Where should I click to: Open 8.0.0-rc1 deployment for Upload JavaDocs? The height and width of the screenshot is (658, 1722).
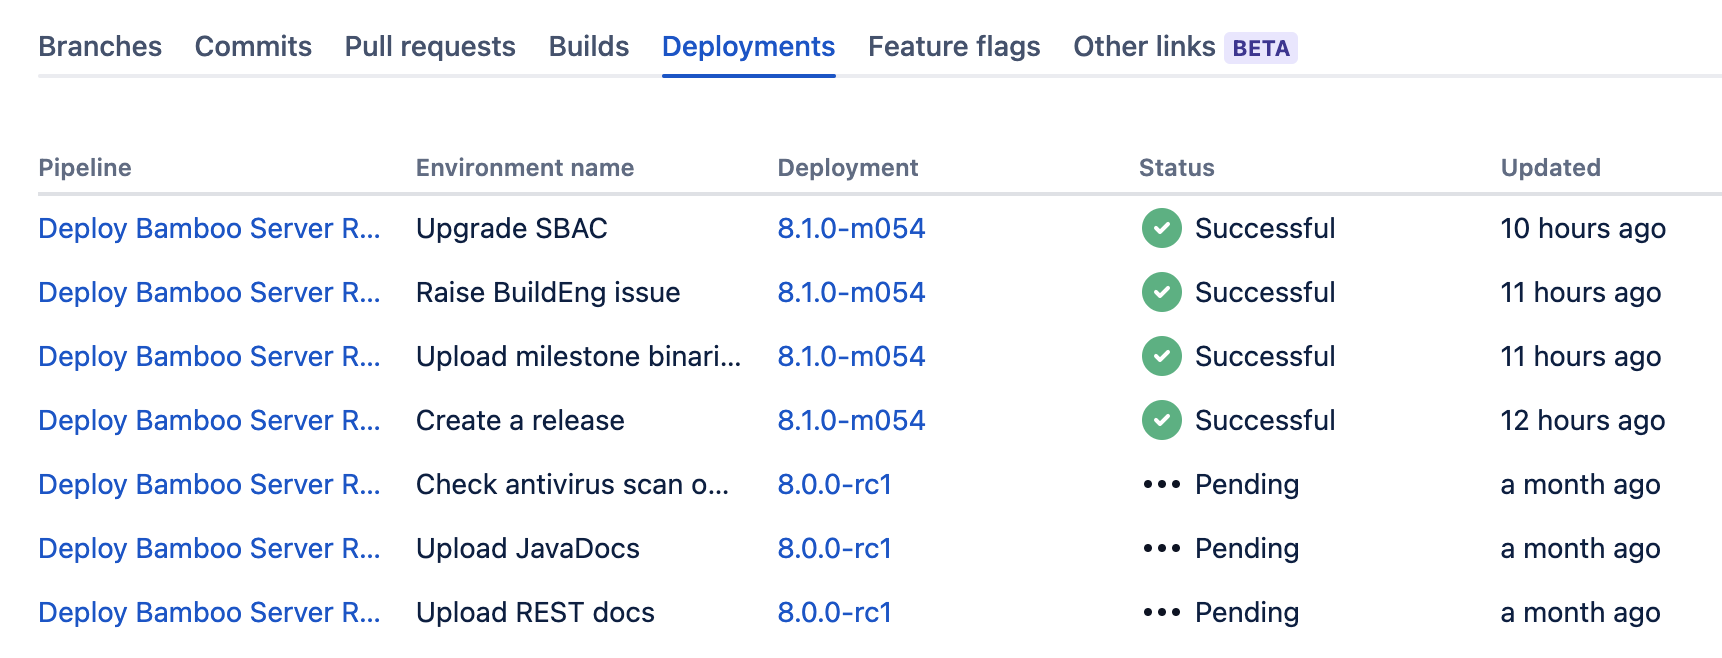pos(835,548)
